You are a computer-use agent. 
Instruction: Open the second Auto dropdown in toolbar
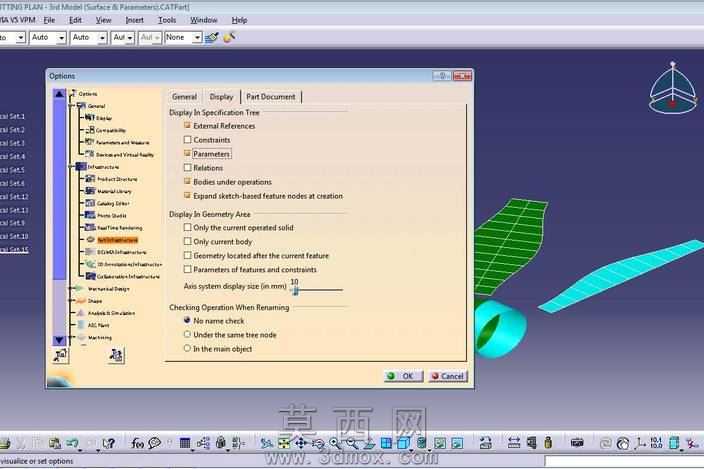click(x=88, y=38)
